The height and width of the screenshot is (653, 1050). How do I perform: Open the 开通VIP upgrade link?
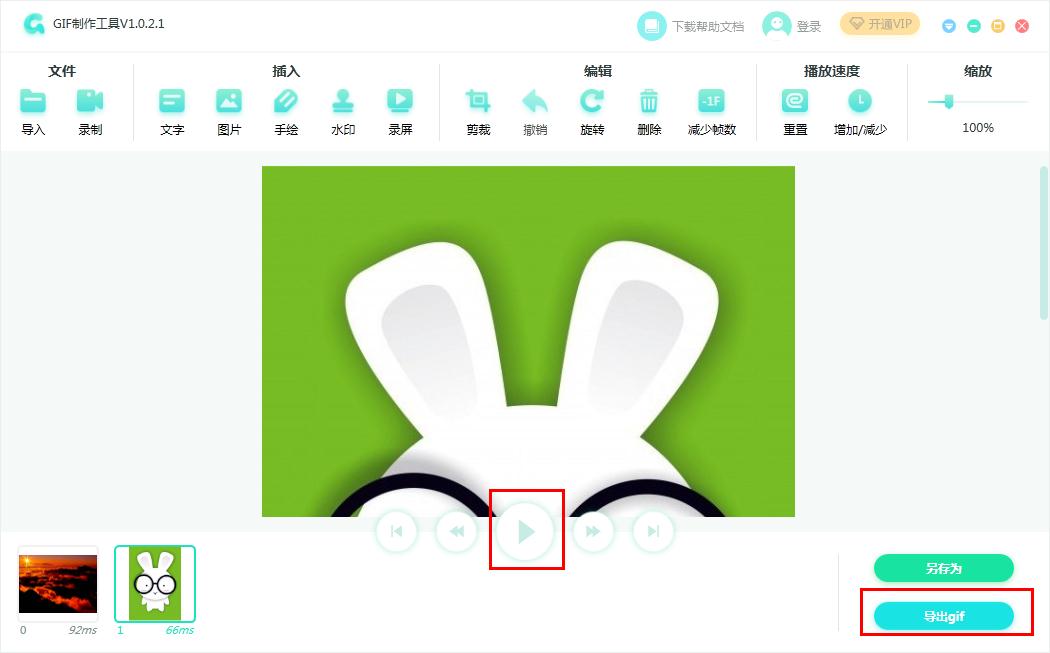[x=879, y=23]
